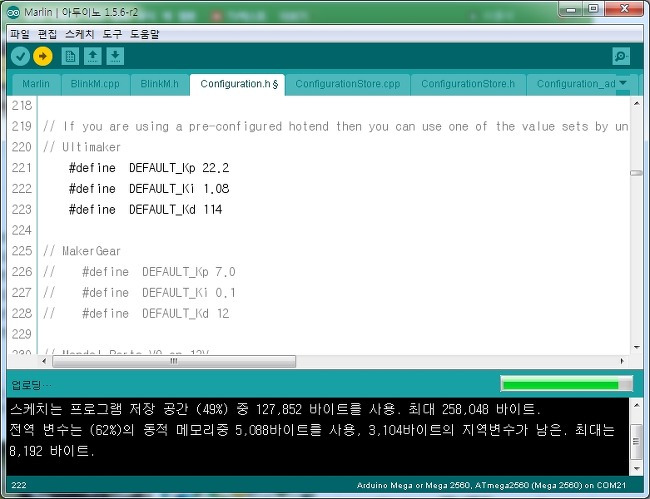Open the 도구 menu
Screen dimensions: 650x499
tap(112, 34)
